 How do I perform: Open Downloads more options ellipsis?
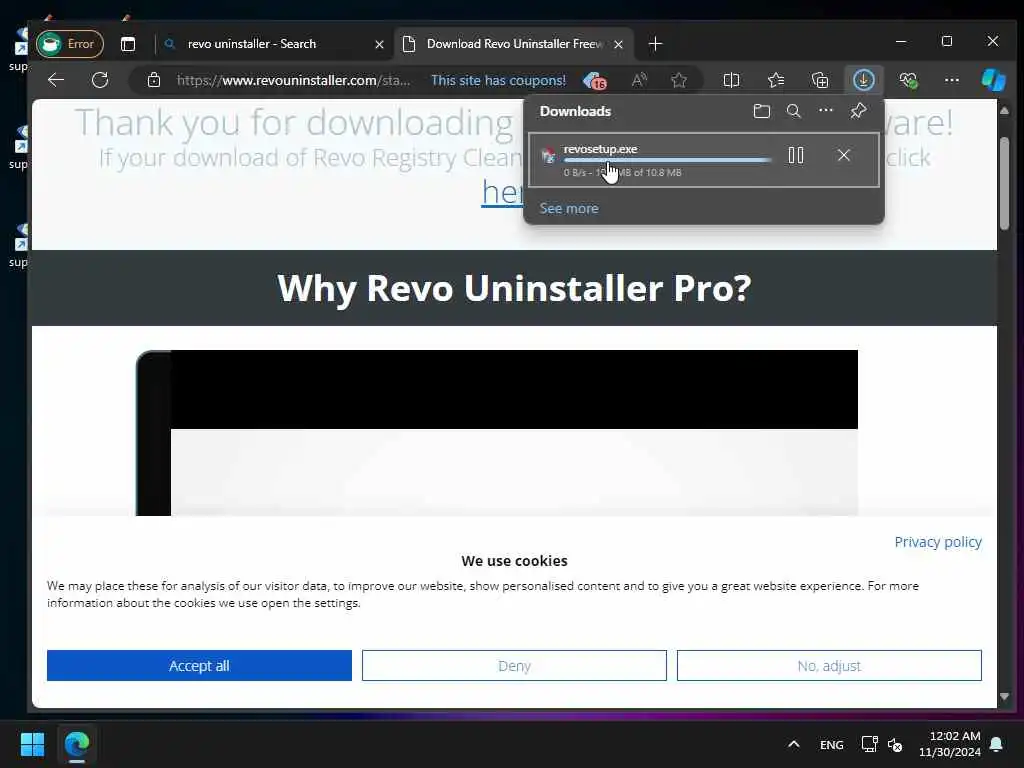point(825,110)
